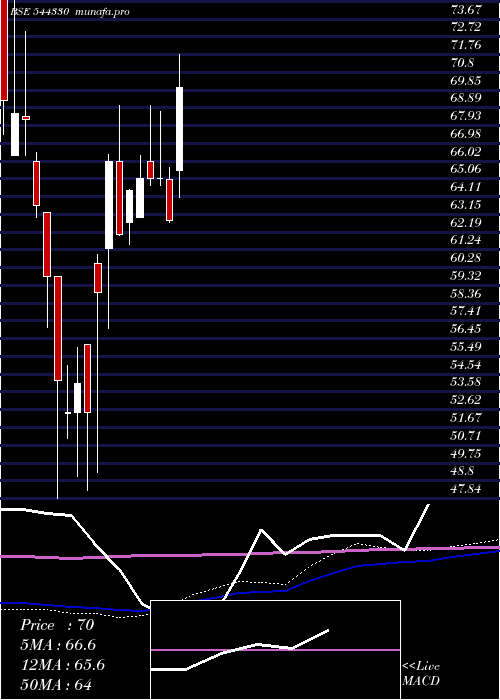
Task: Select the 69.85 price axis value
Action: click(x=466, y=80)
